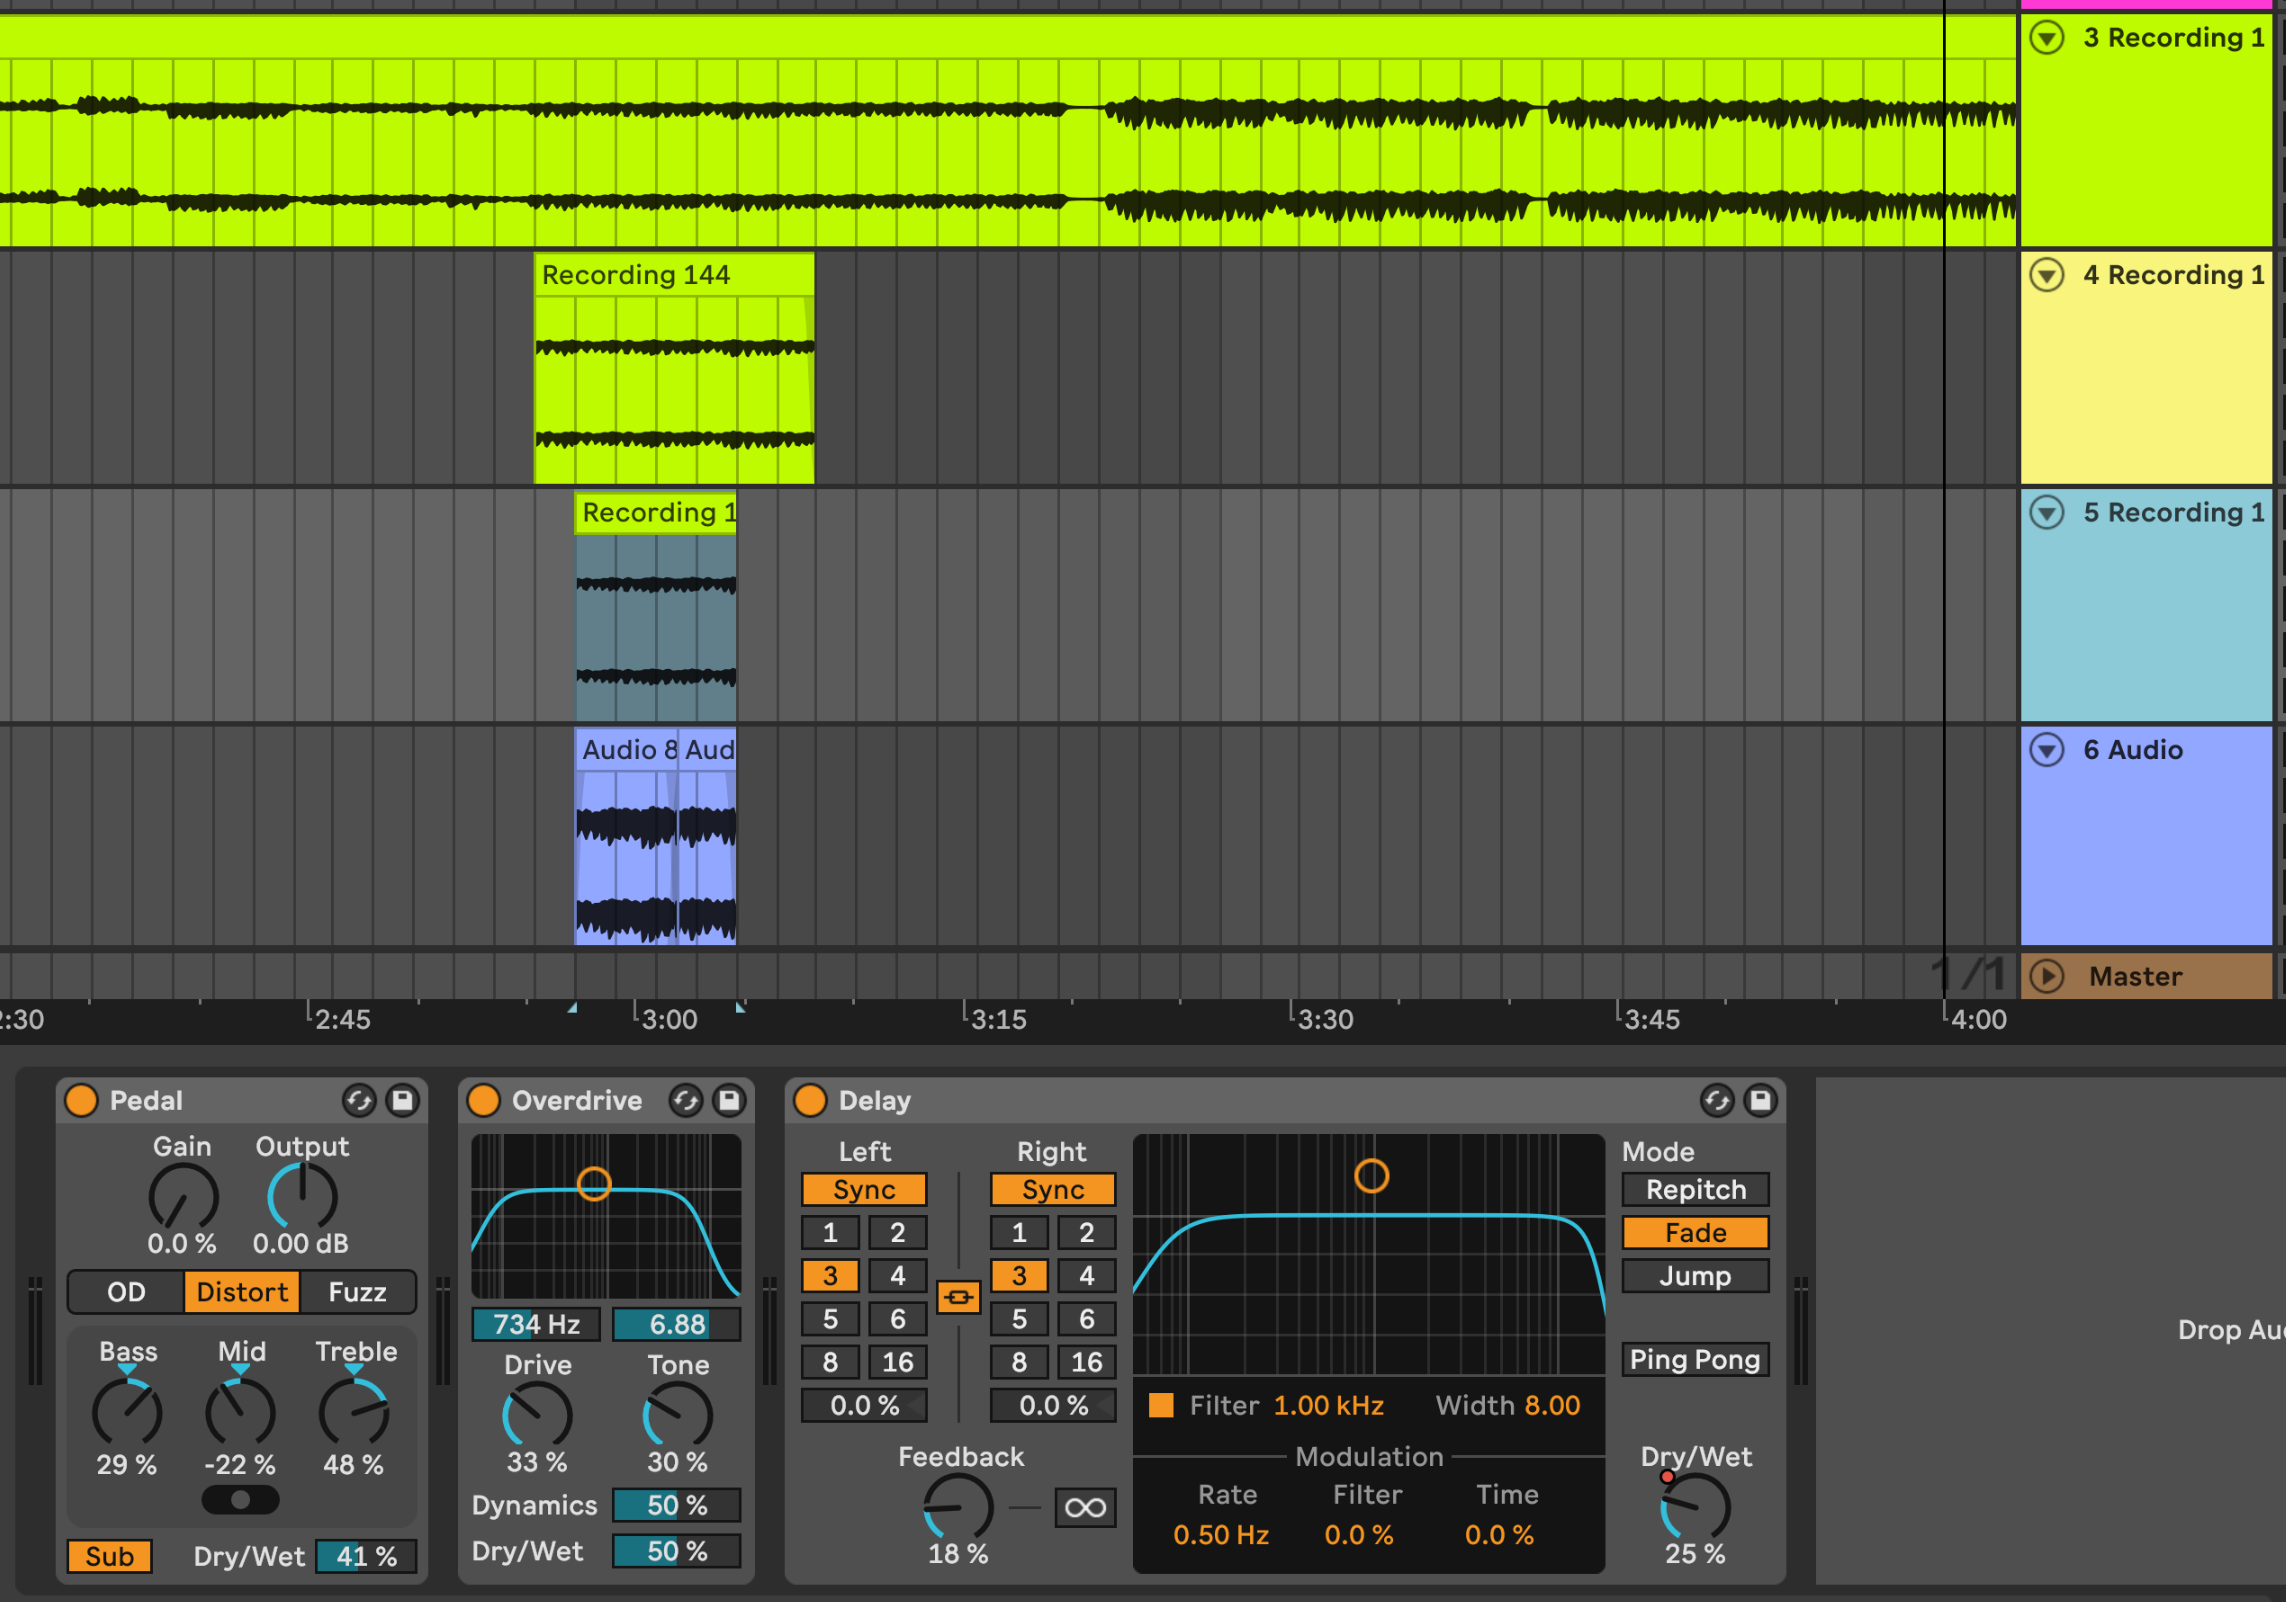The height and width of the screenshot is (1602, 2286).
Task: Save the Overdrive preset
Action: [x=730, y=1101]
